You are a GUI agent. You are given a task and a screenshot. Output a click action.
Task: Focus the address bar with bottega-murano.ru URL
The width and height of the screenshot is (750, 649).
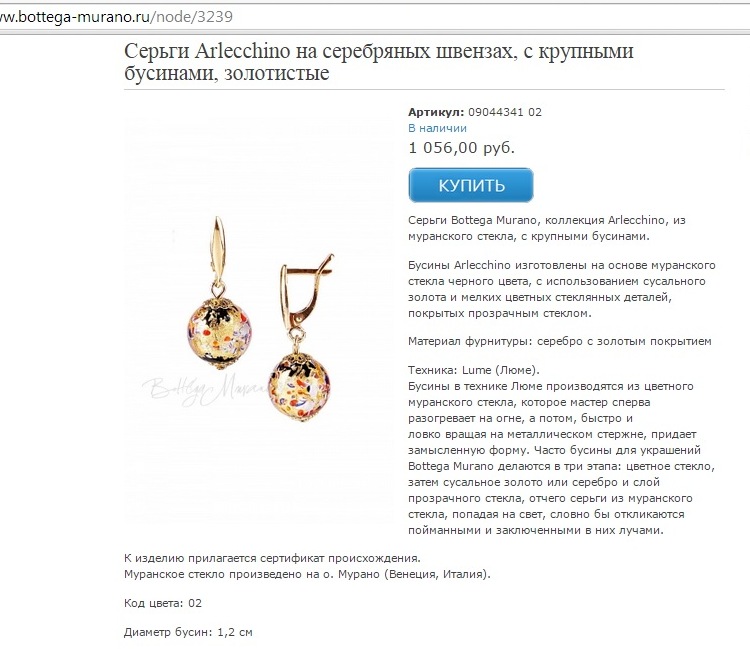pyautogui.click(x=375, y=17)
